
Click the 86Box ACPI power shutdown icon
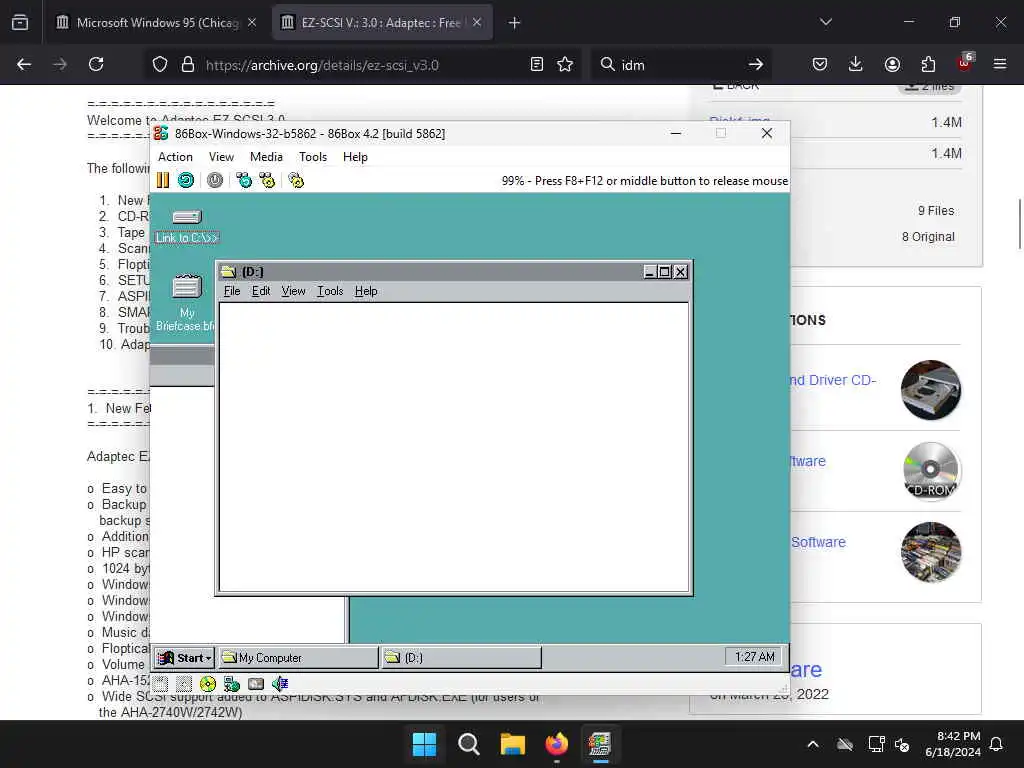pyautogui.click(x=215, y=180)
